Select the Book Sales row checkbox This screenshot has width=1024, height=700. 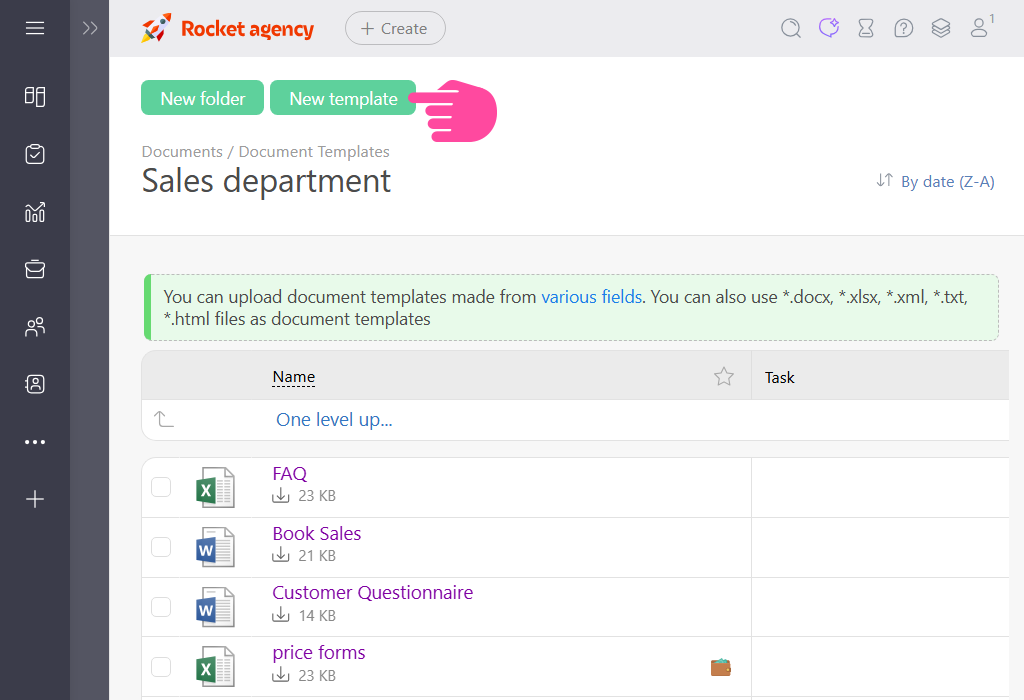pyautogui.click(x=161, y=547)
